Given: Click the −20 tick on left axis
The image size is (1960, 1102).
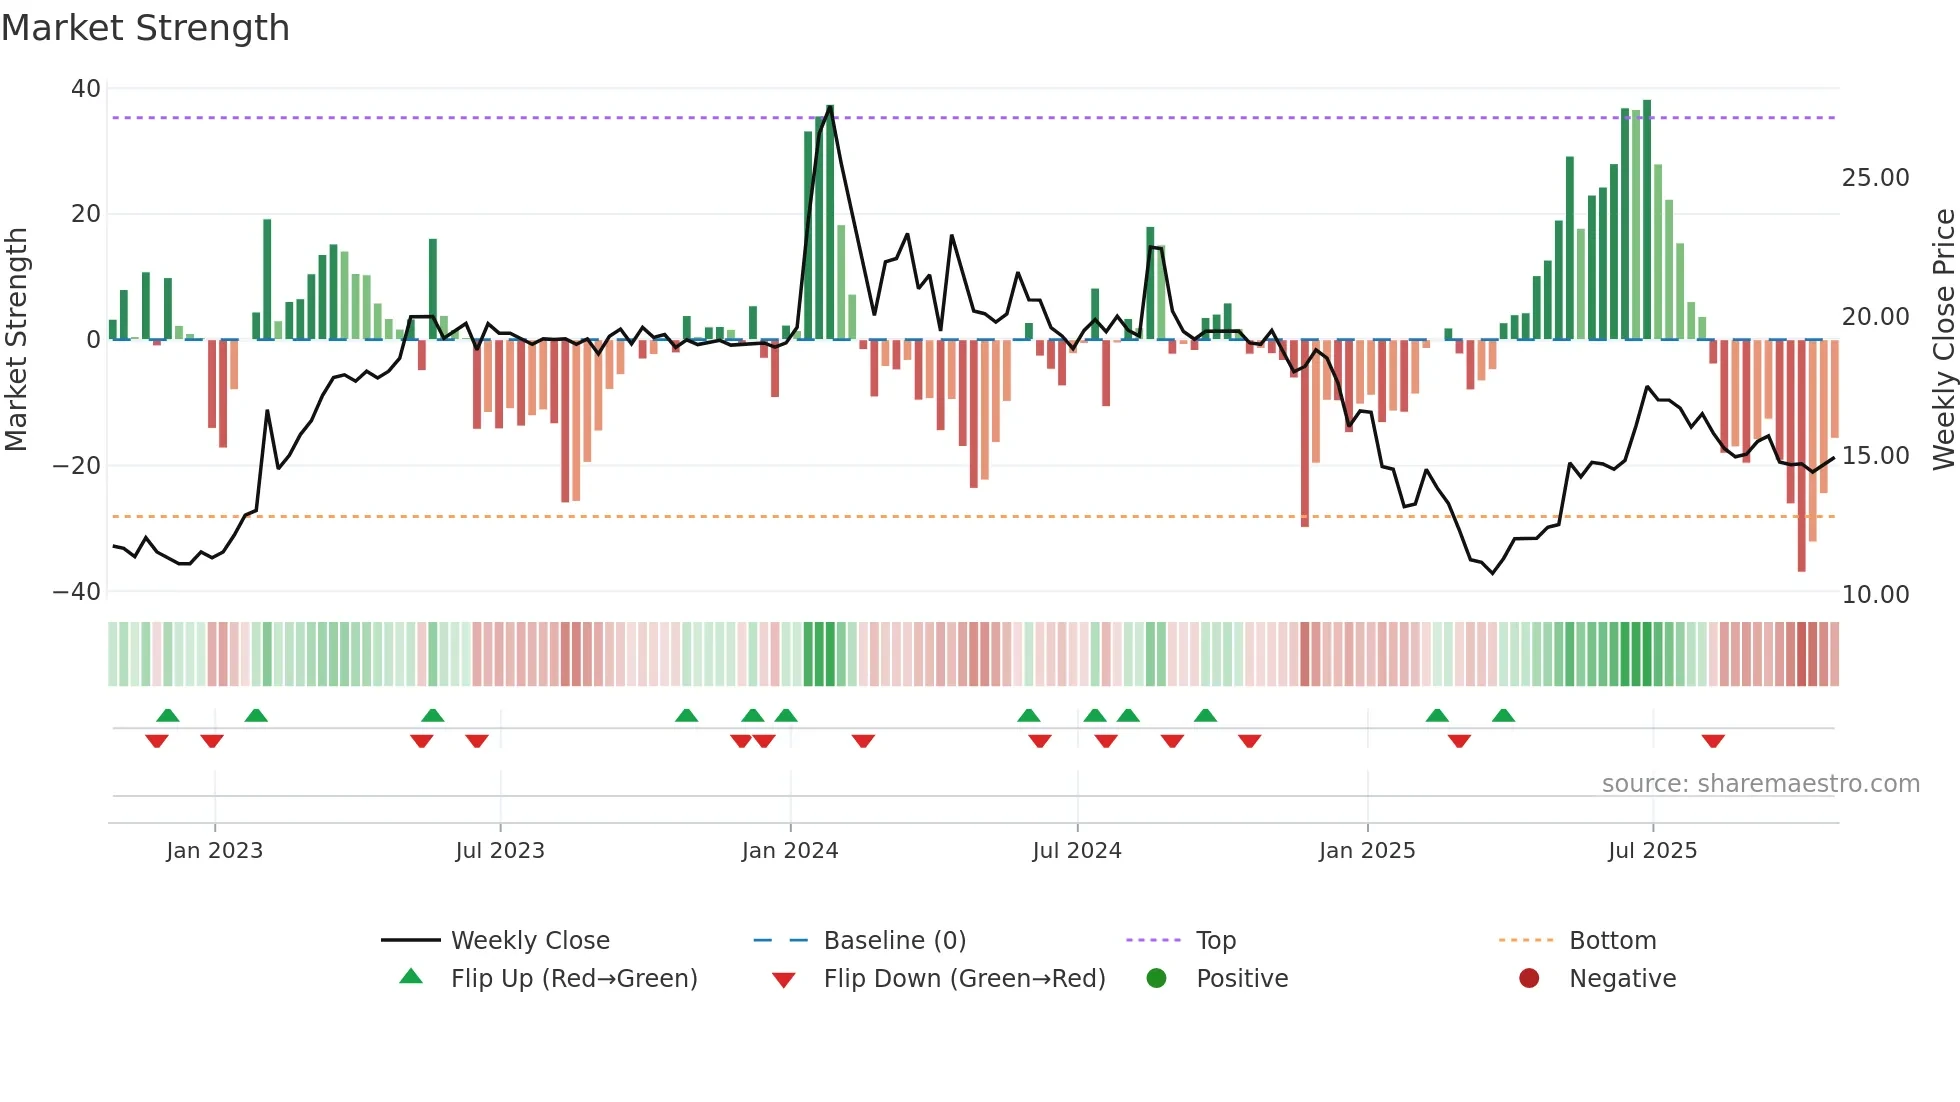Looking at the screenshot, I should [77, 466].
